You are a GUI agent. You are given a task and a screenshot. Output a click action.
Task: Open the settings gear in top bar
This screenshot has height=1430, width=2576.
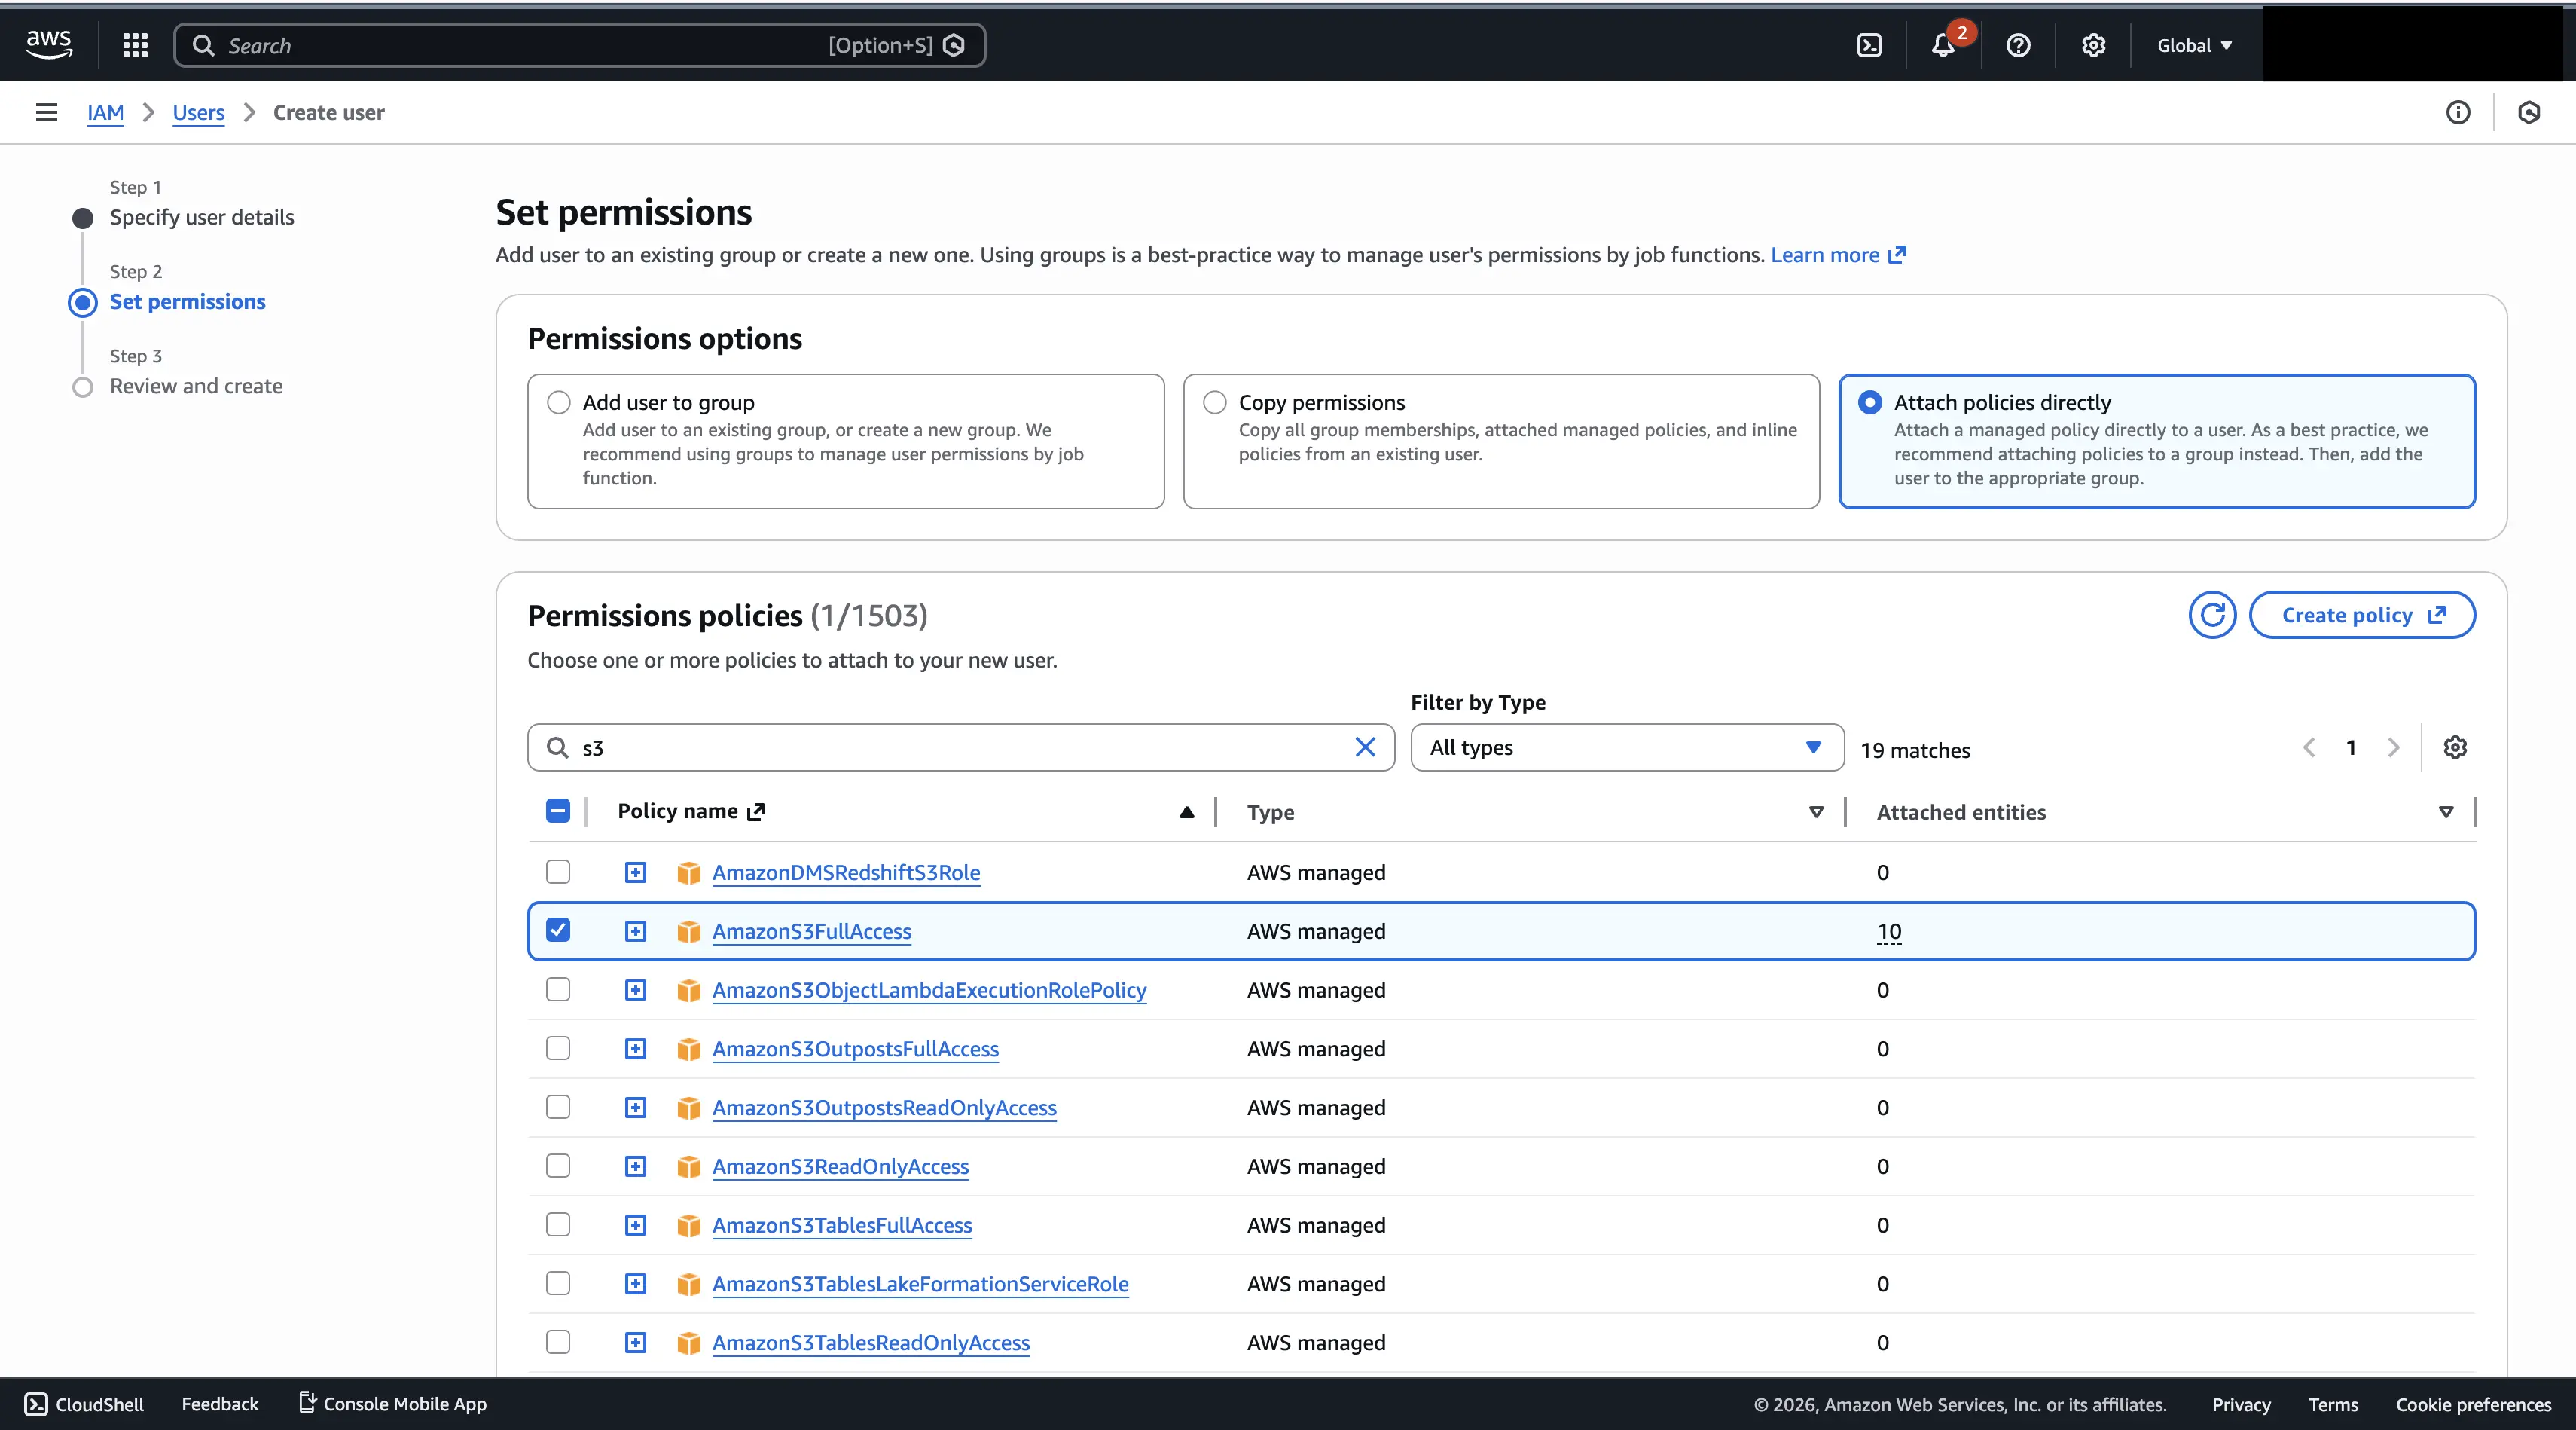click(x=2093, y=45)
